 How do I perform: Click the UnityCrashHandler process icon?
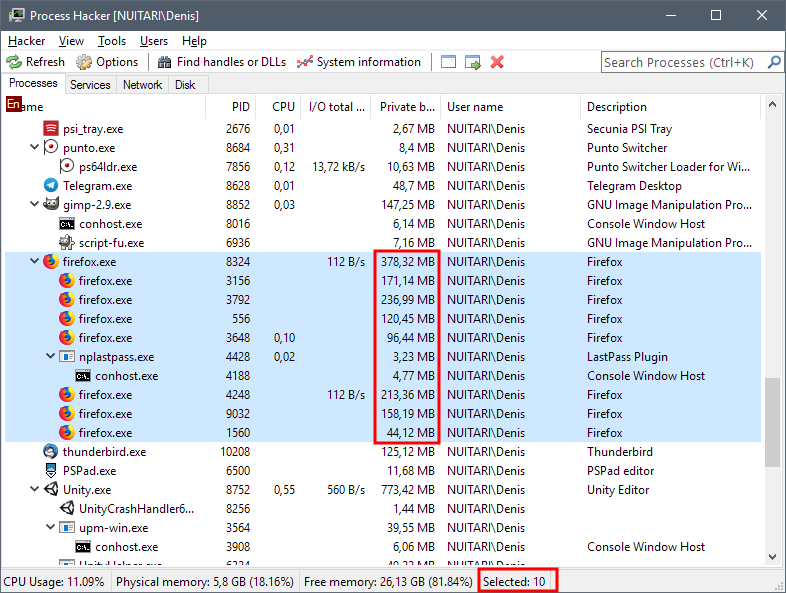click(x=67, y=508)
